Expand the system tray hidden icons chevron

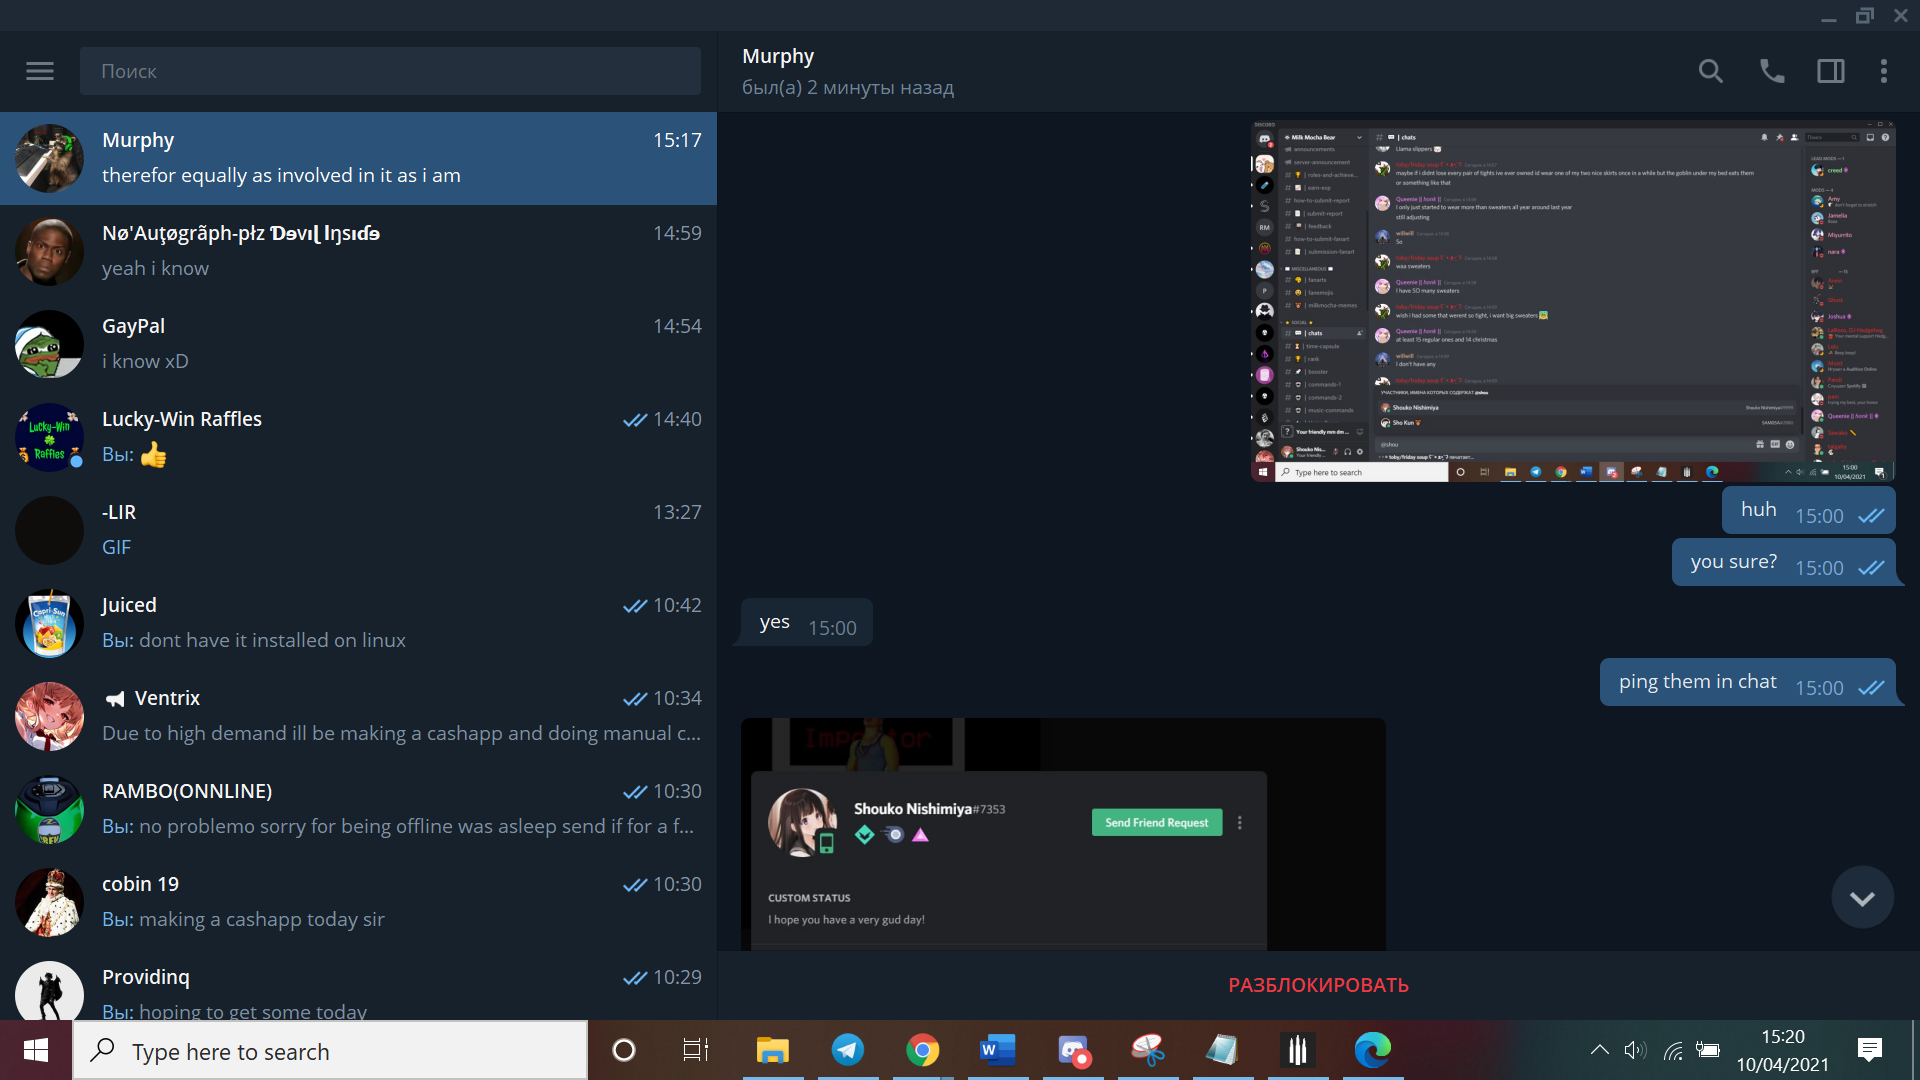pos(1599,1050)
